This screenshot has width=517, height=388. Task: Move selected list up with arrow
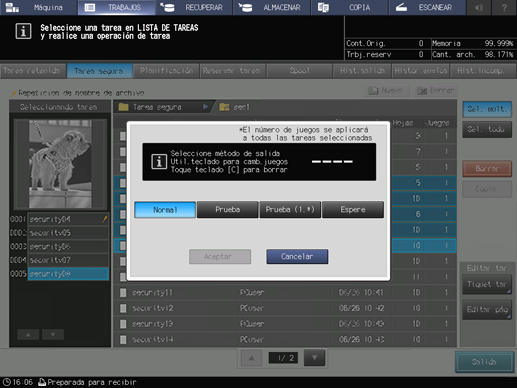[x=28, y=335]
